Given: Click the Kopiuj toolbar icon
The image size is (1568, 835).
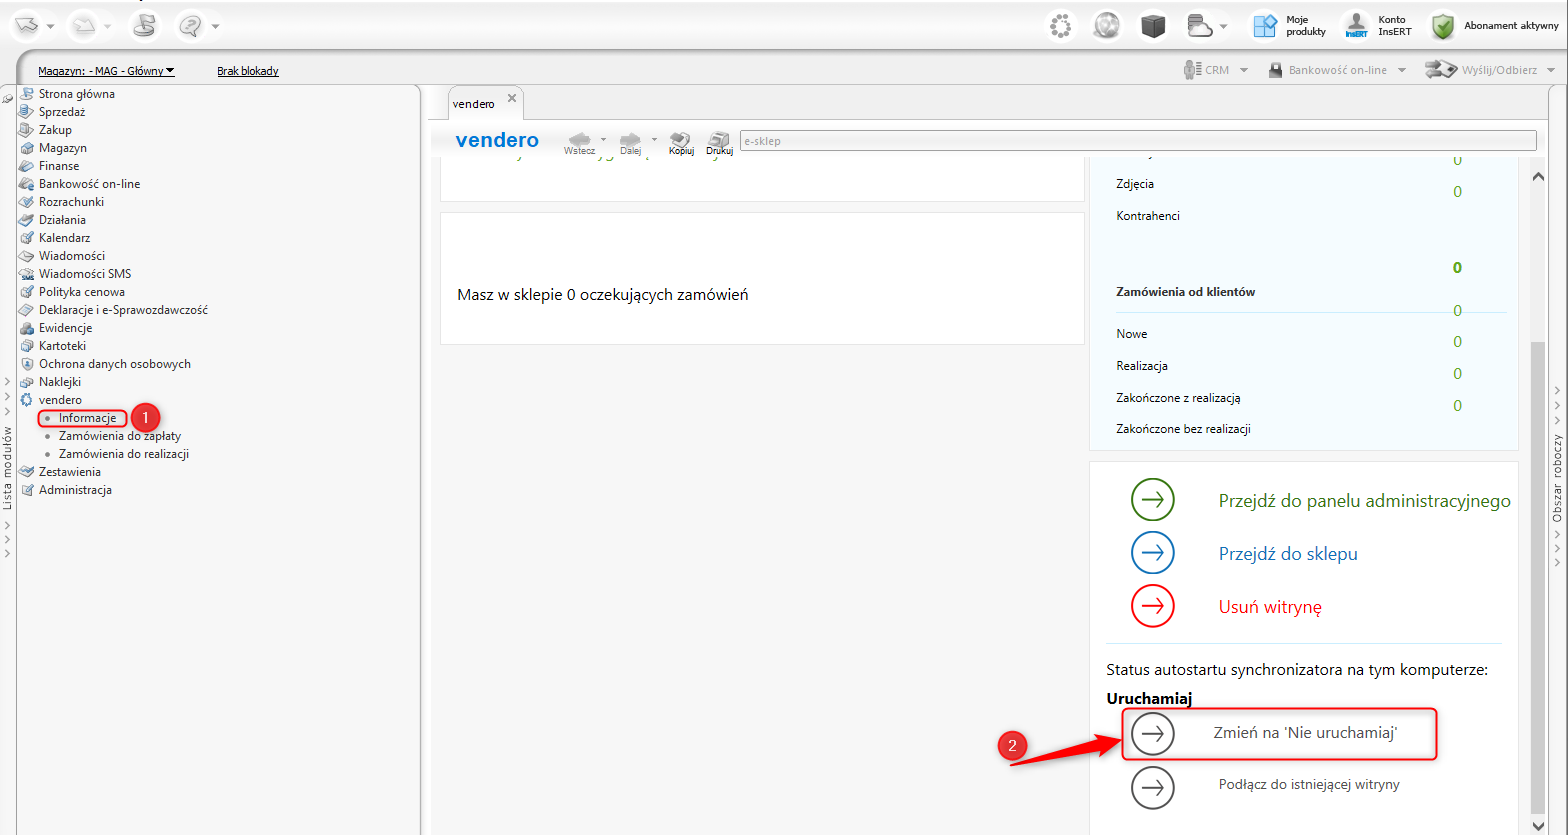Looking at the screenshot, I should [x=681, y=143].
